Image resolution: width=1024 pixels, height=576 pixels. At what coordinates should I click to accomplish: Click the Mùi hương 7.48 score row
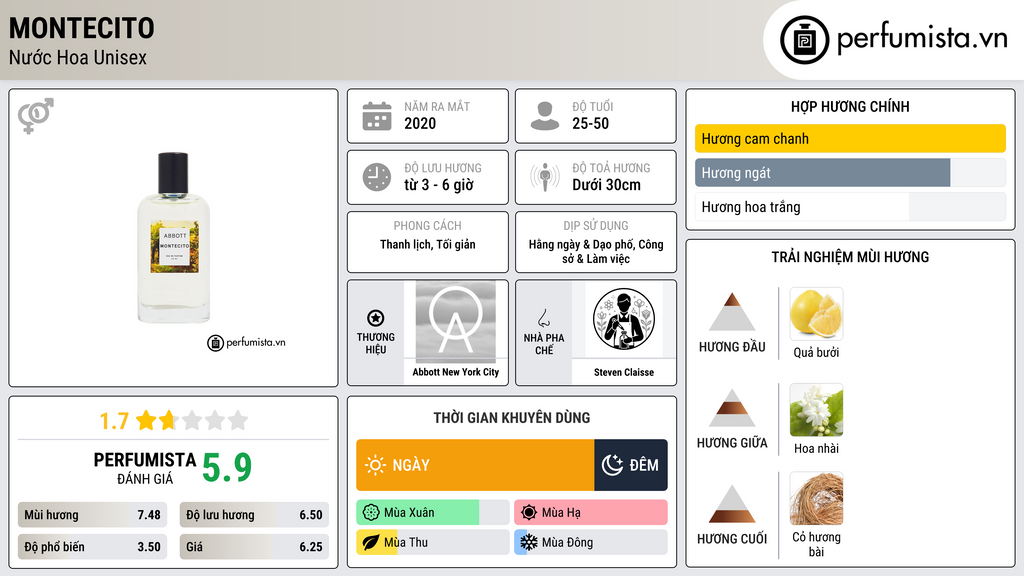92,515
